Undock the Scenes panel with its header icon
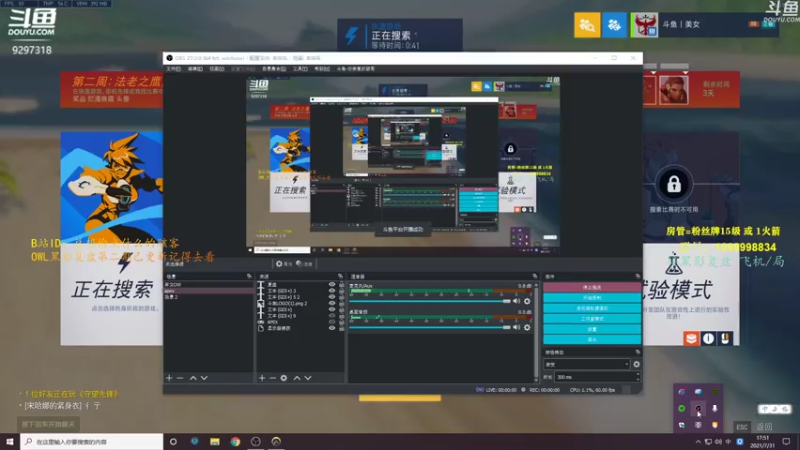The image size is (800, 450). [249, 277]
